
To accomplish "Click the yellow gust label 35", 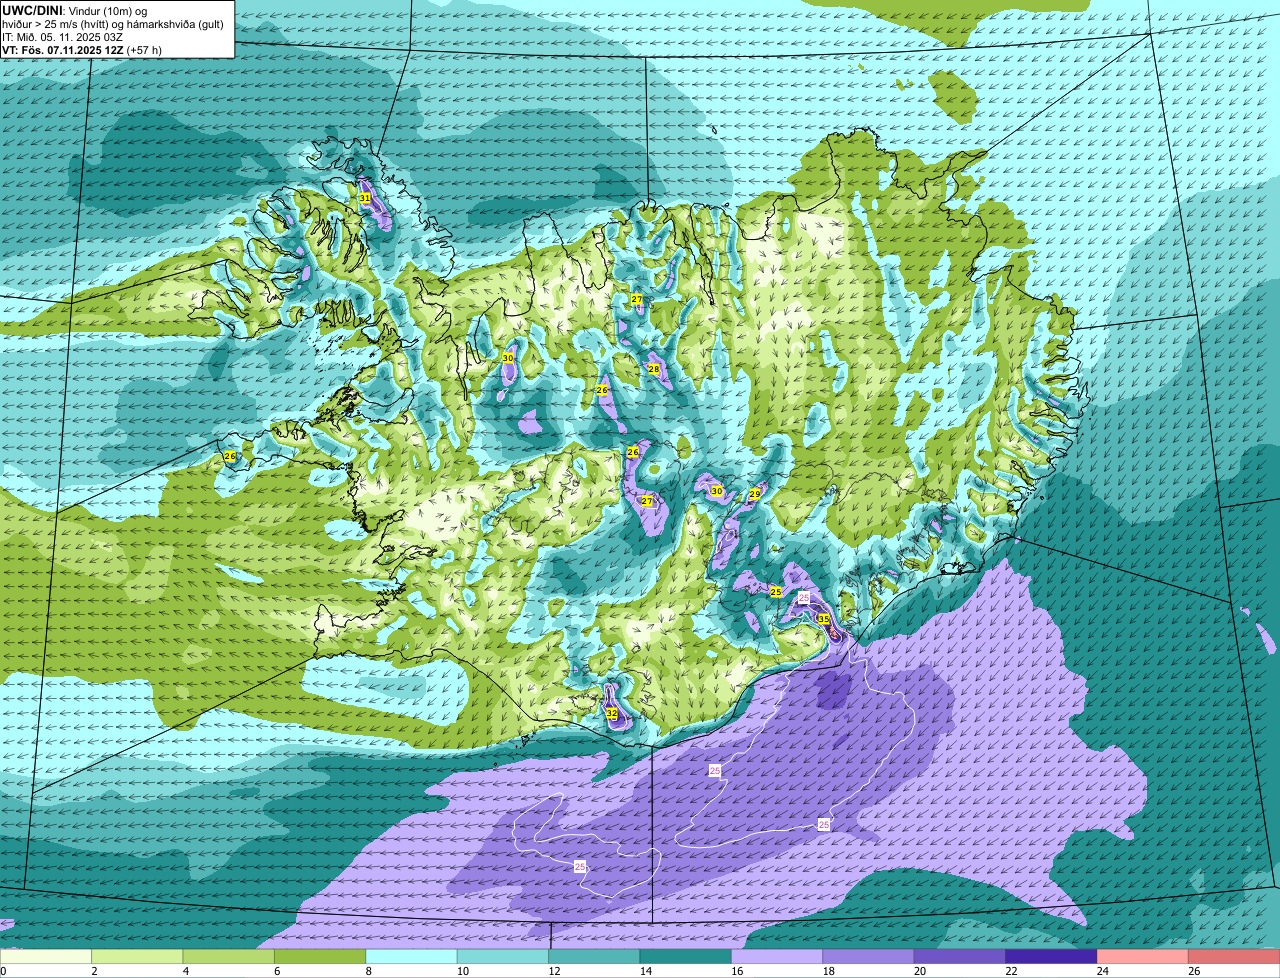I will pyautogui.click(x=824, y=619).
